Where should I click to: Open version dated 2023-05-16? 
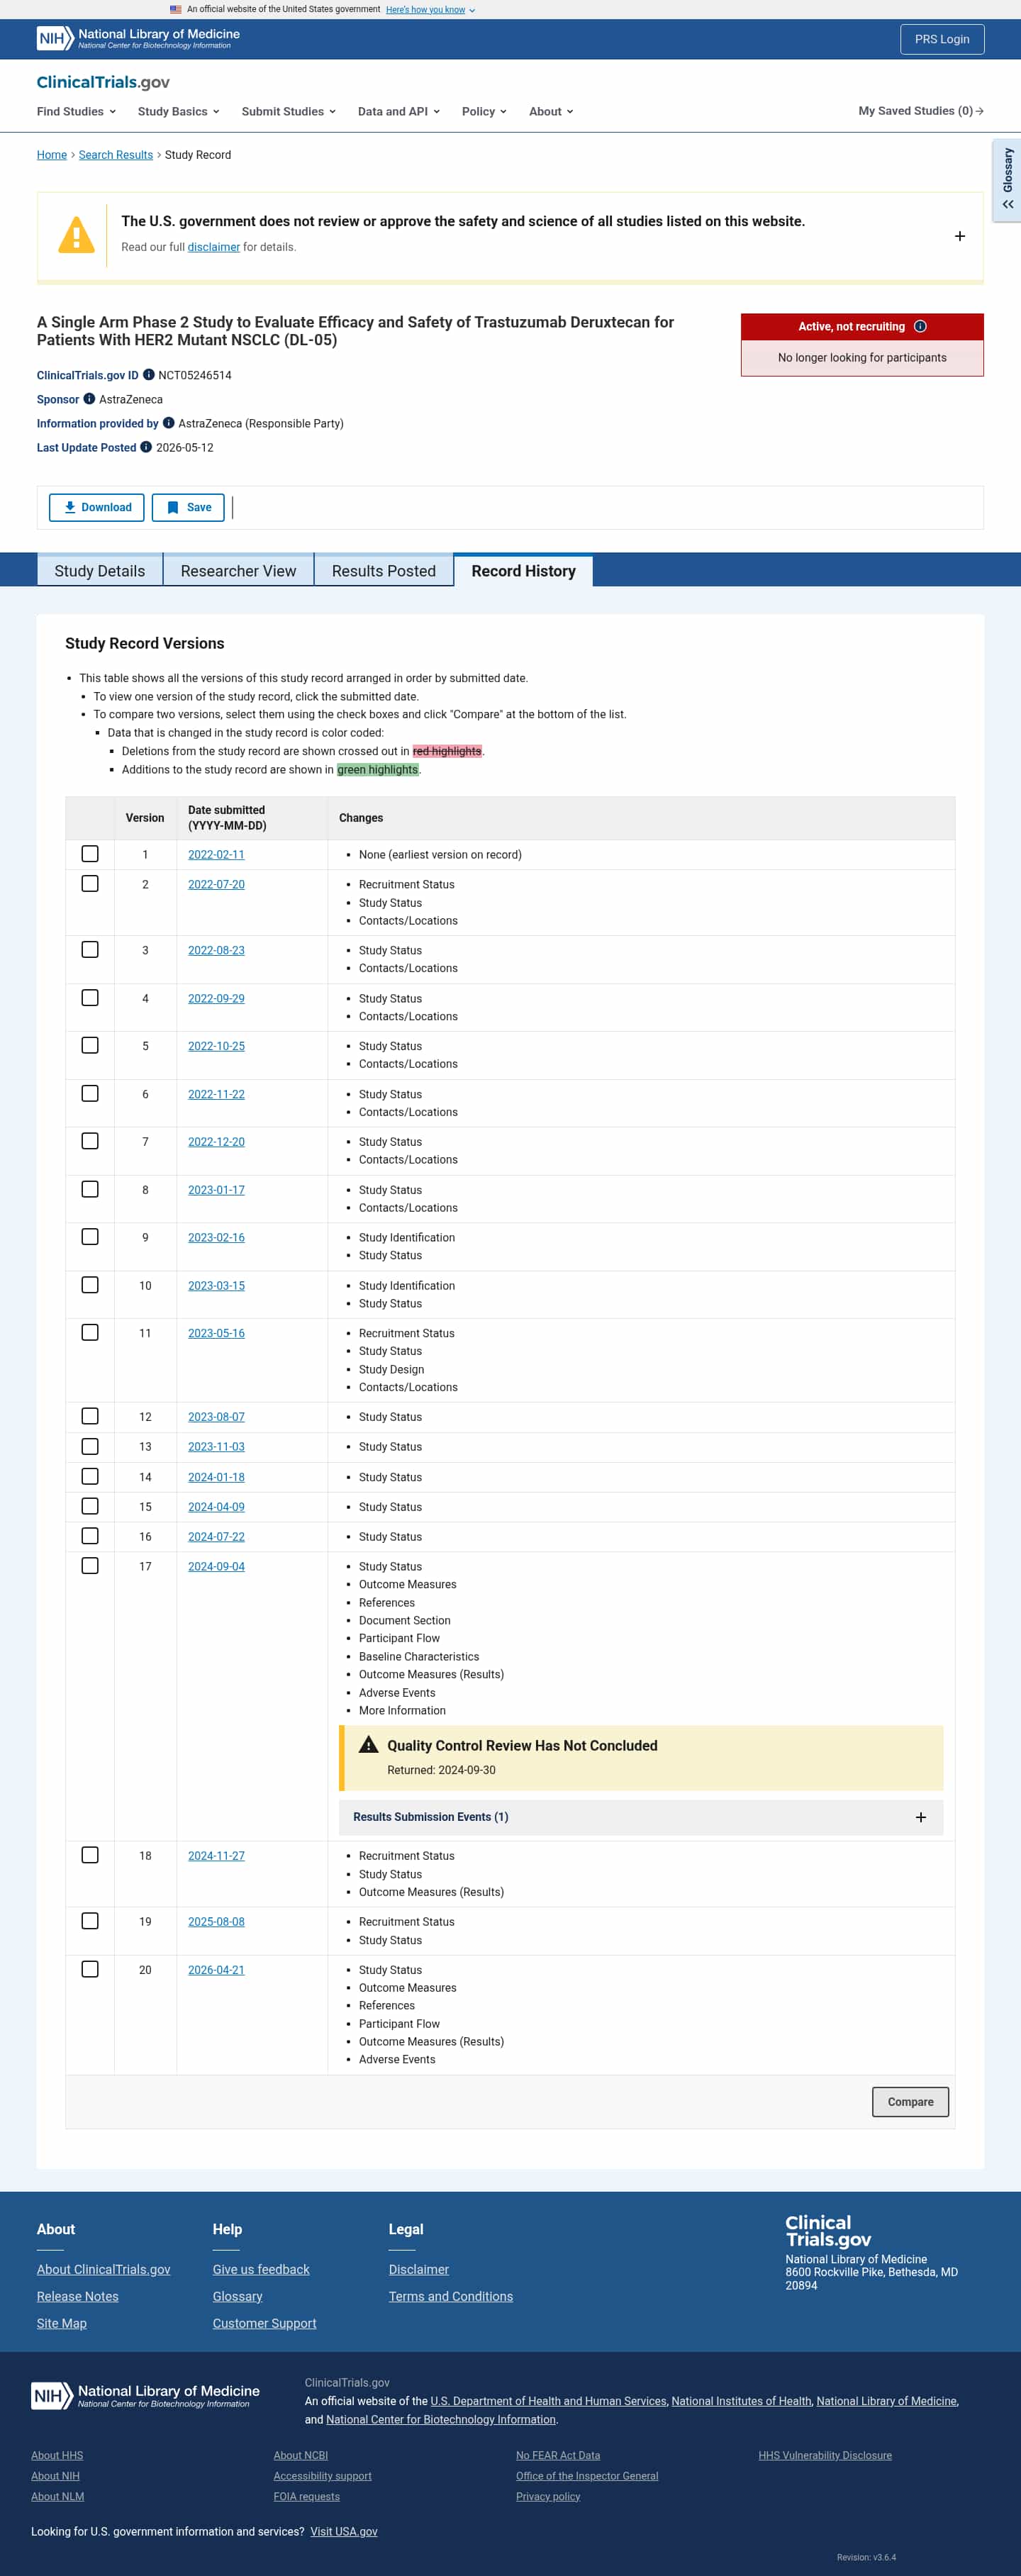[x=216, y=1333]
